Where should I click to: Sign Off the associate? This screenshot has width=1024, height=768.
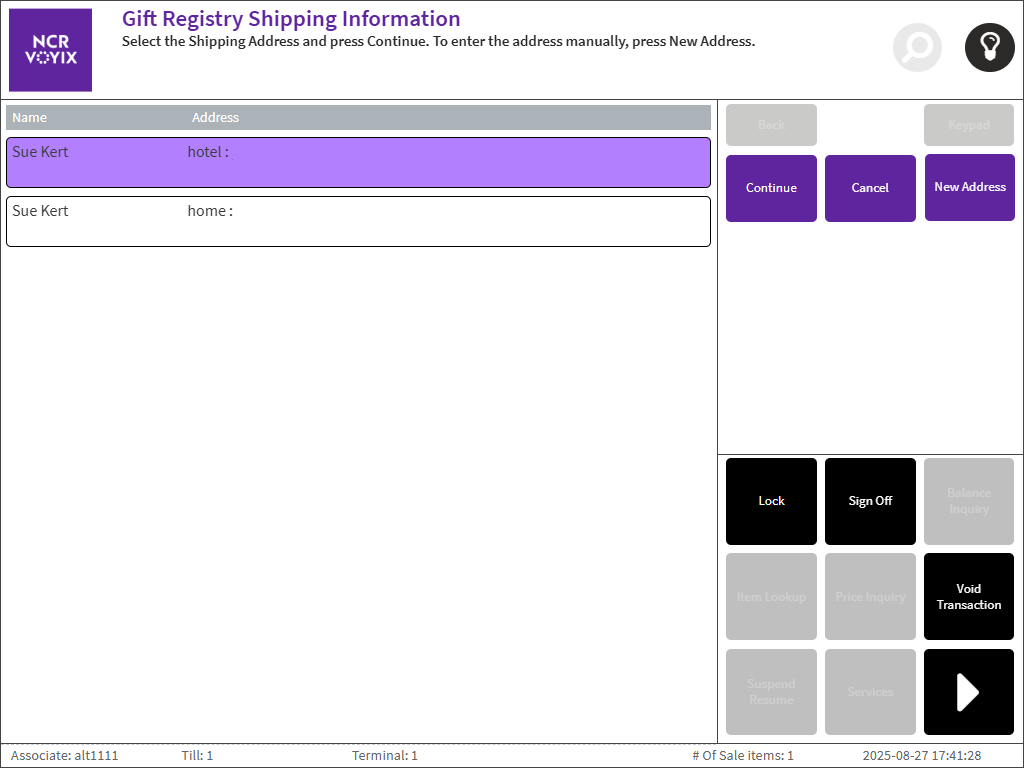point(870,501)
